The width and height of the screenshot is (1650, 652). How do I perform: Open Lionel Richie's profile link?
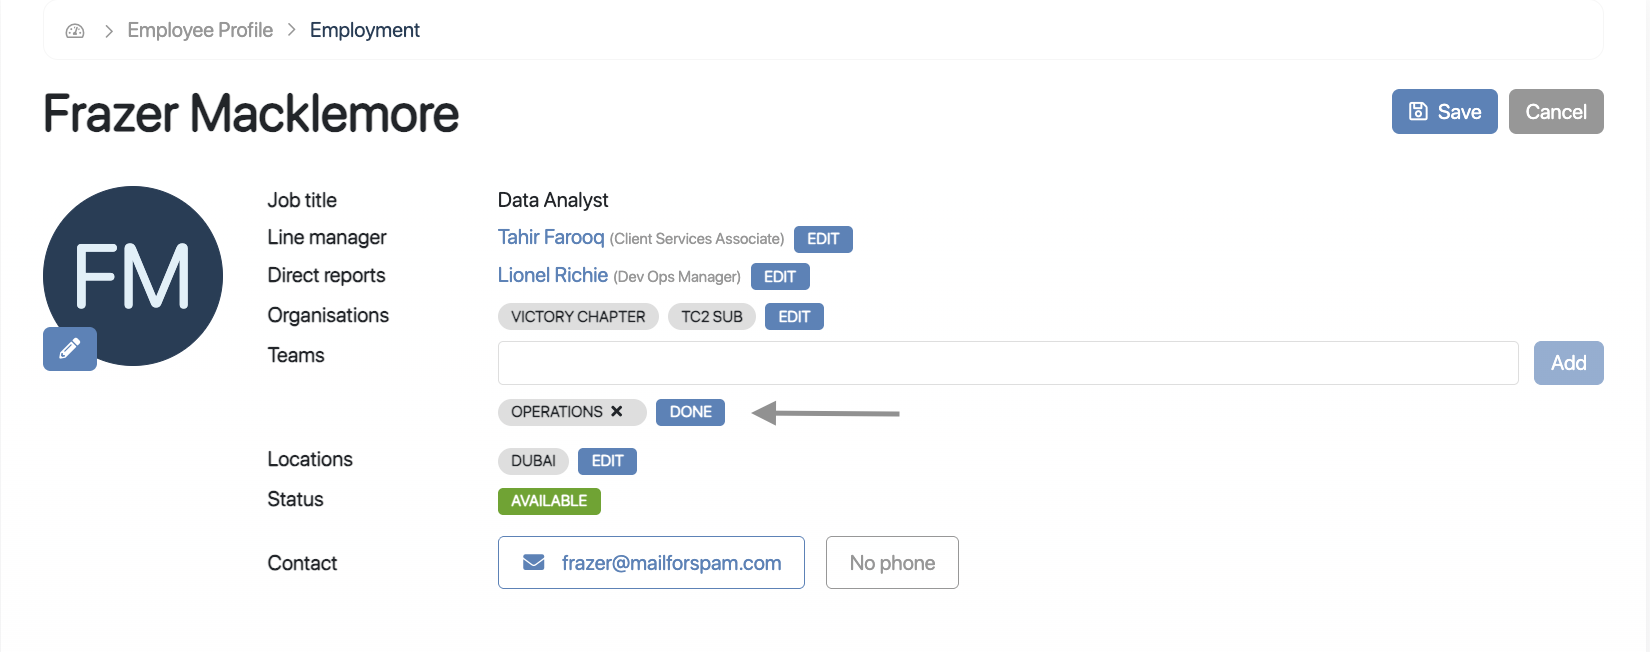click(553, 275)
